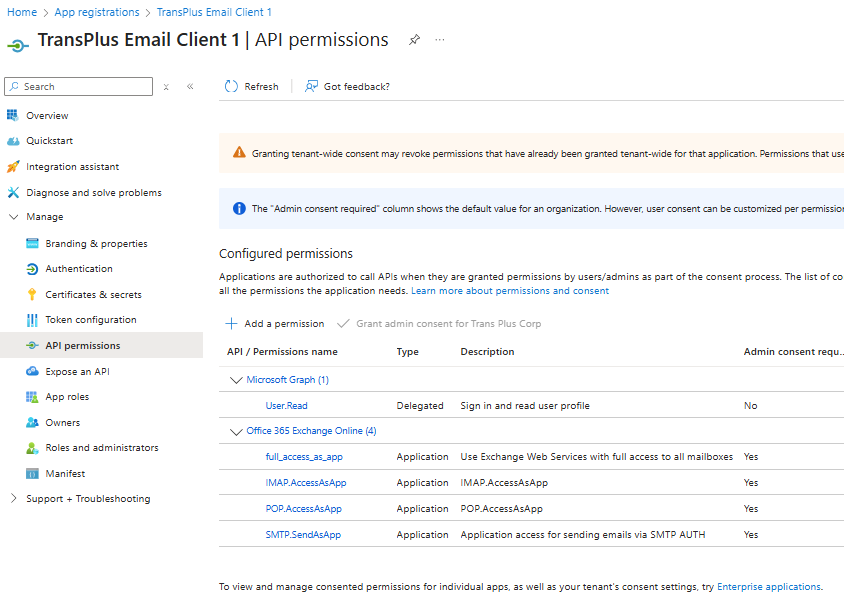Collapse the Office 365 Exchange Online group

pyautogui.click(x=236, y=432)
